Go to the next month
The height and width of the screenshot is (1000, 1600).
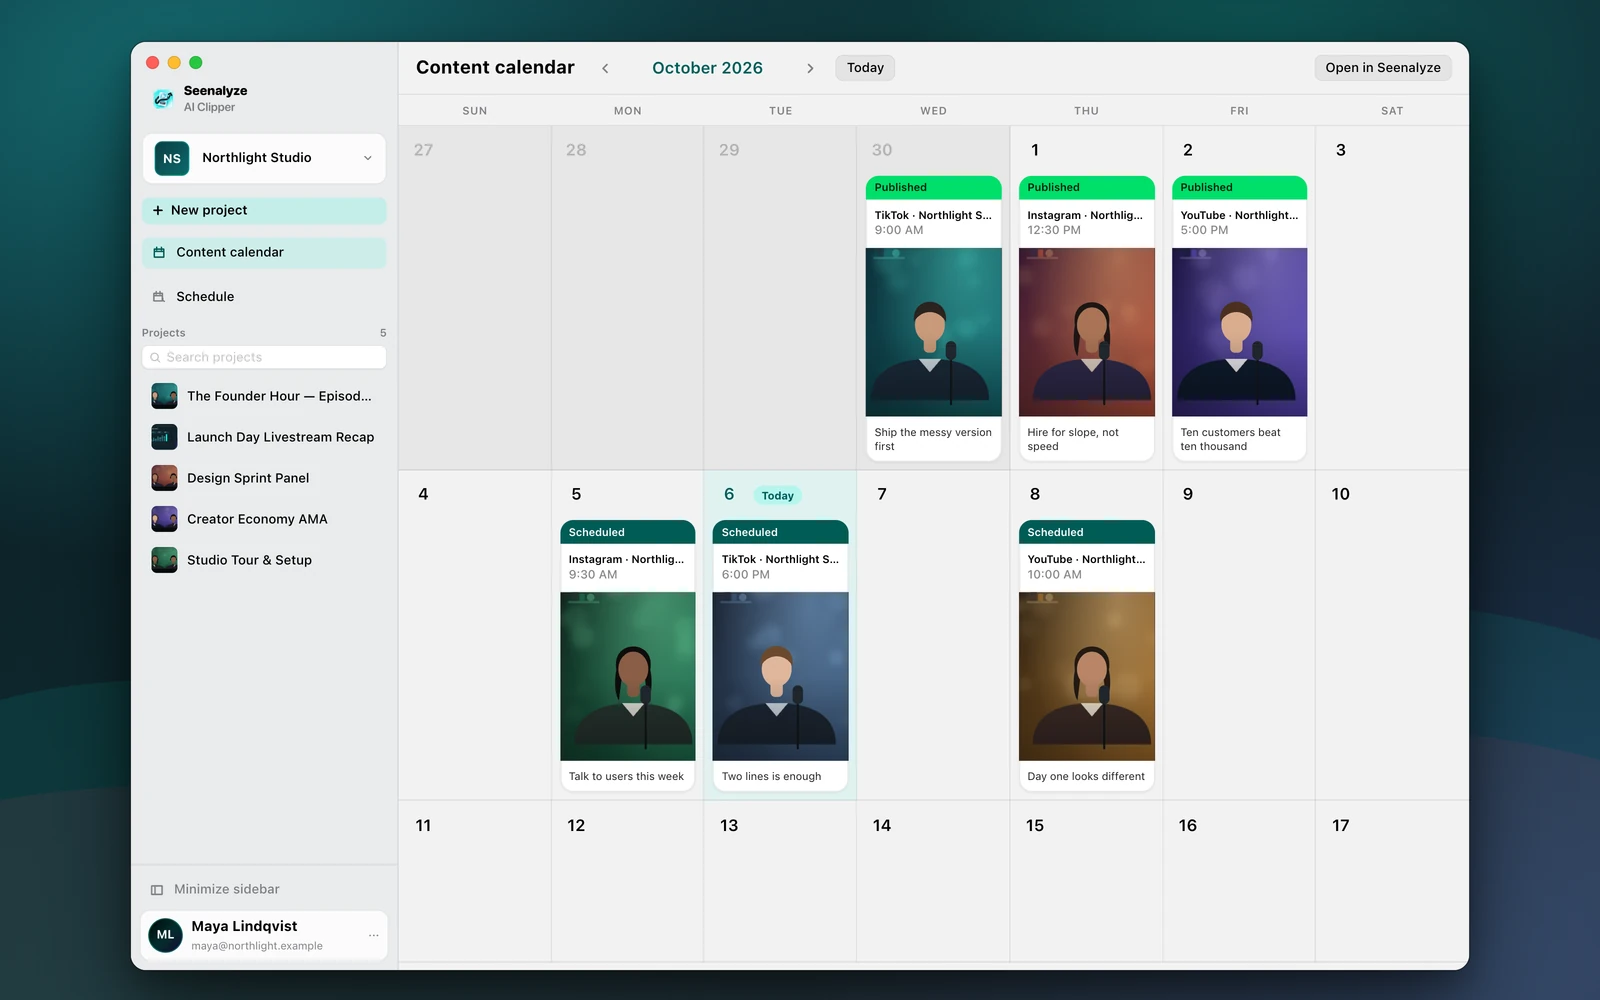click(x=810, y=68)
